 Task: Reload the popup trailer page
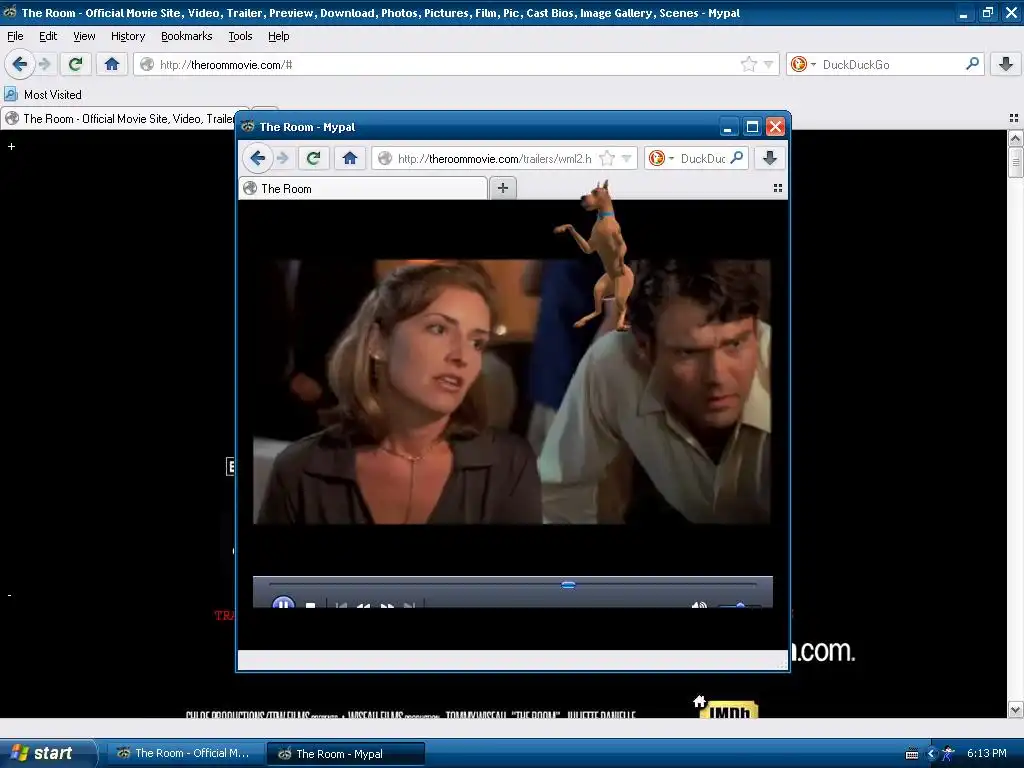coord(313,158)
